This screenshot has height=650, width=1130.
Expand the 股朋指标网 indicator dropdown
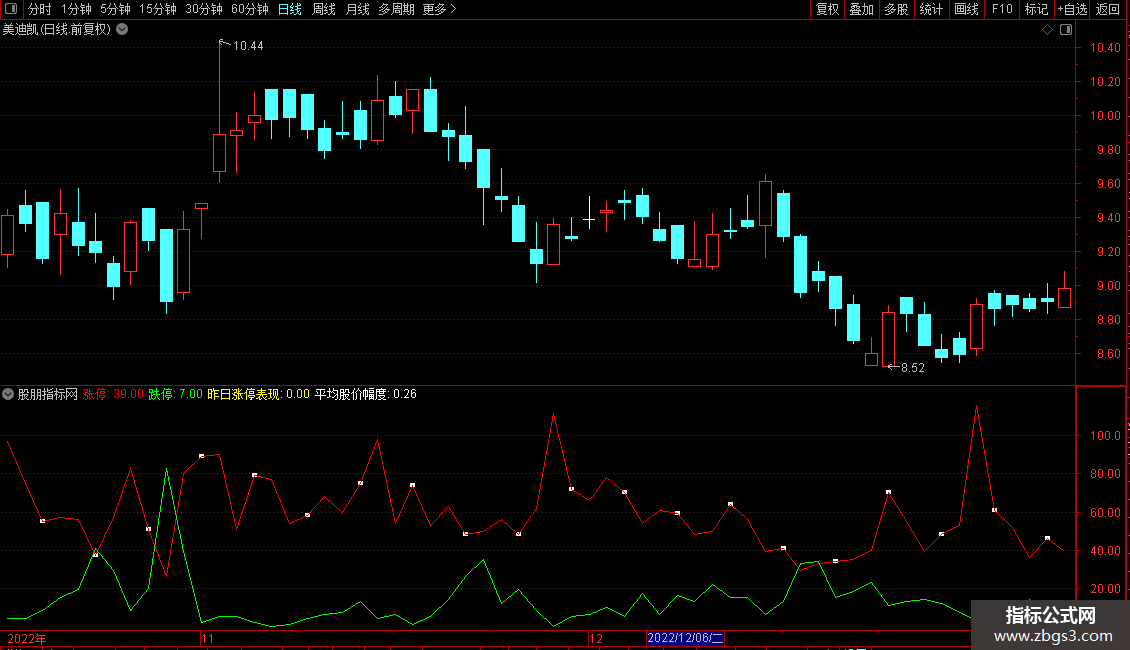(x=8, y=394)
